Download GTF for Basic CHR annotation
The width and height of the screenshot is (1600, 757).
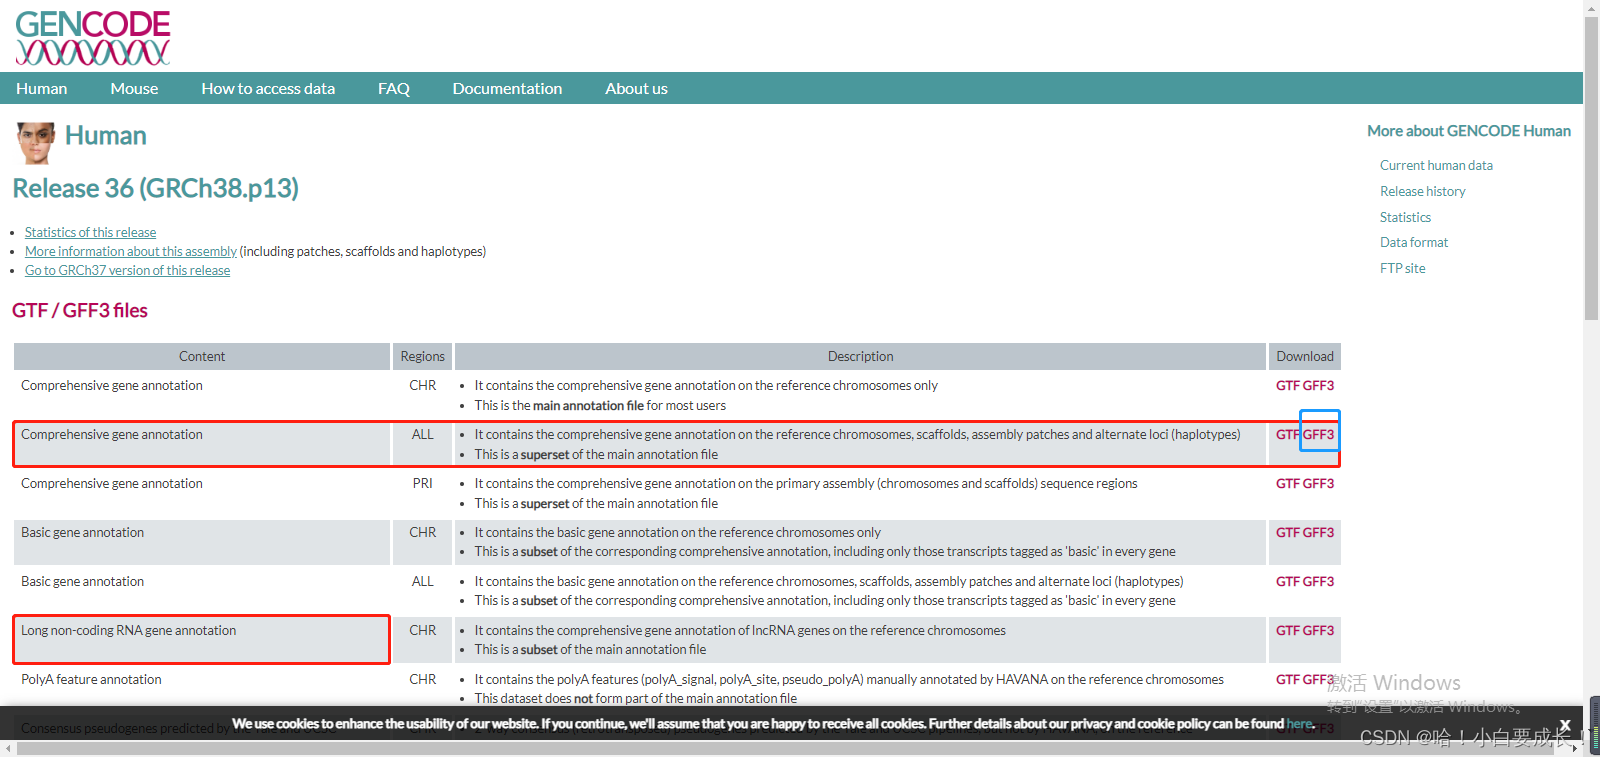(1287, 532)
